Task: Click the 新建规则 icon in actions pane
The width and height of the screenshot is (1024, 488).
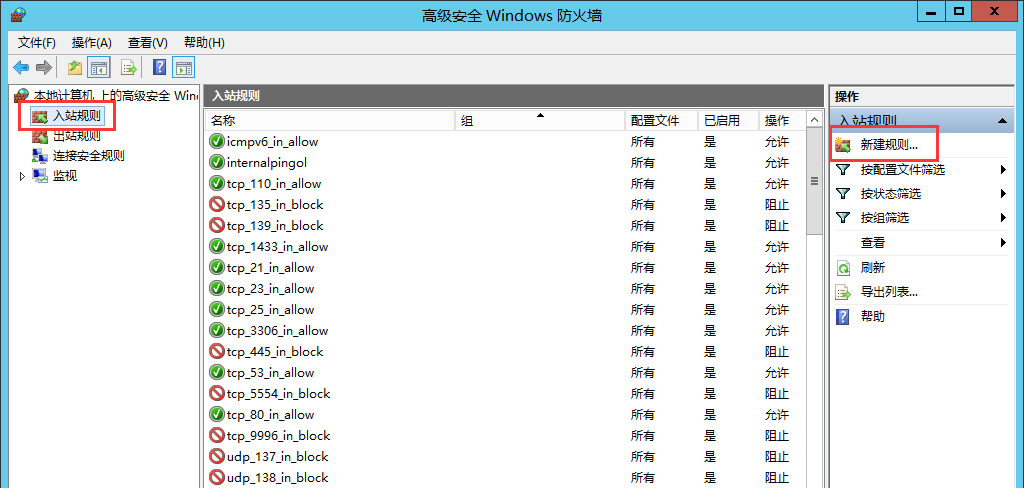Action: click(843, 145)
